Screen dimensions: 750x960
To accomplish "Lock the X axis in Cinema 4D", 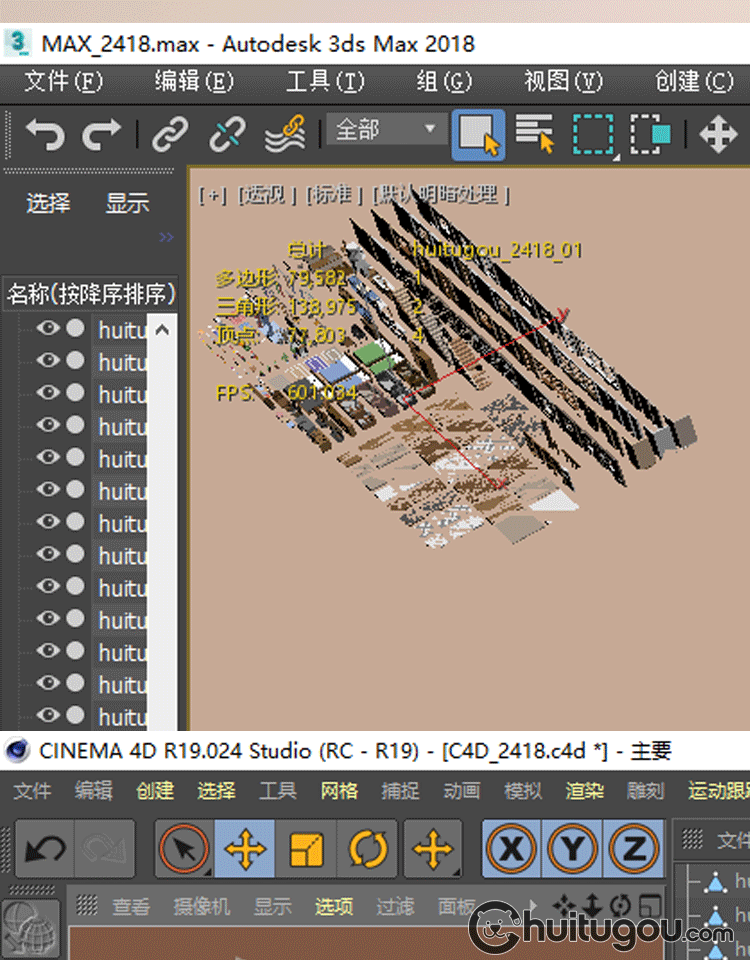I will pyautogui.click(x=511, y=849).
